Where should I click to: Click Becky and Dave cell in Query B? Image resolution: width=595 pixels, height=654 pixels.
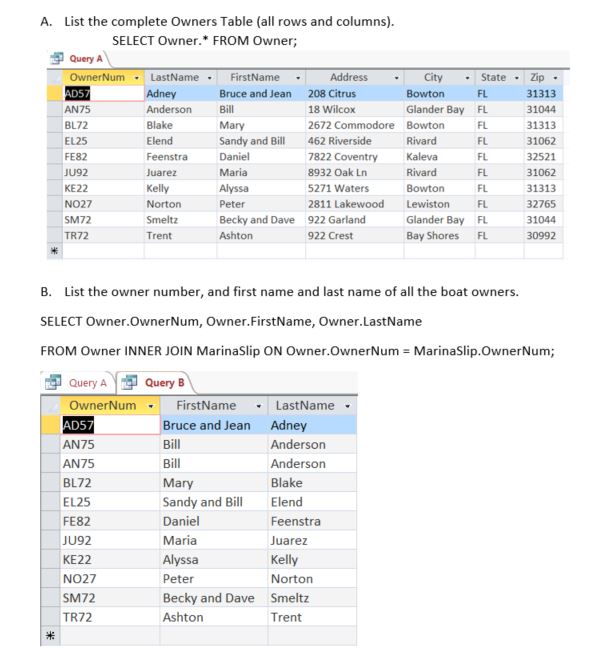pyautogui.click(x=213, y=598)
